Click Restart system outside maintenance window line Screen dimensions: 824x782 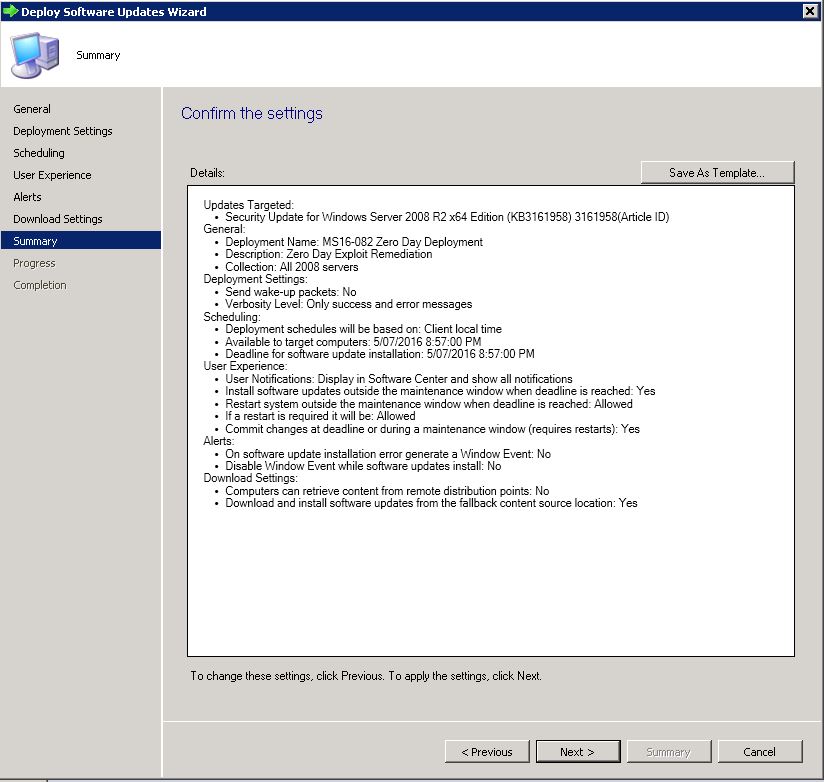pos(429,404)
